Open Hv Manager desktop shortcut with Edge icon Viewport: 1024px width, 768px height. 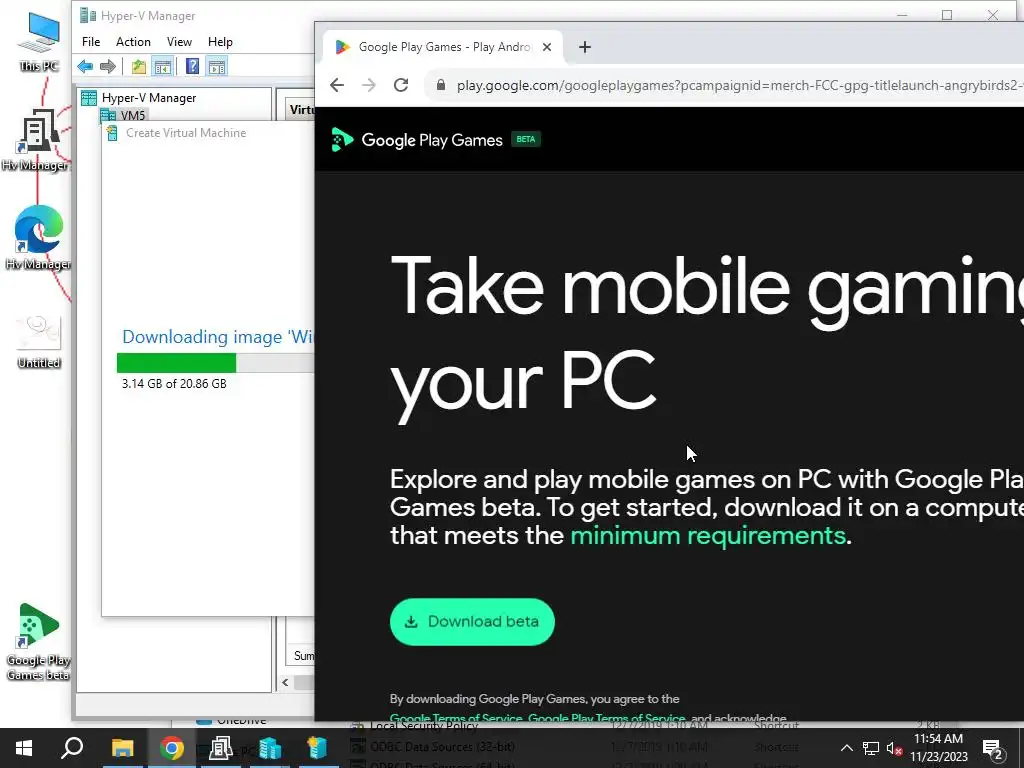pyautogui.click(x=38, y=238)
